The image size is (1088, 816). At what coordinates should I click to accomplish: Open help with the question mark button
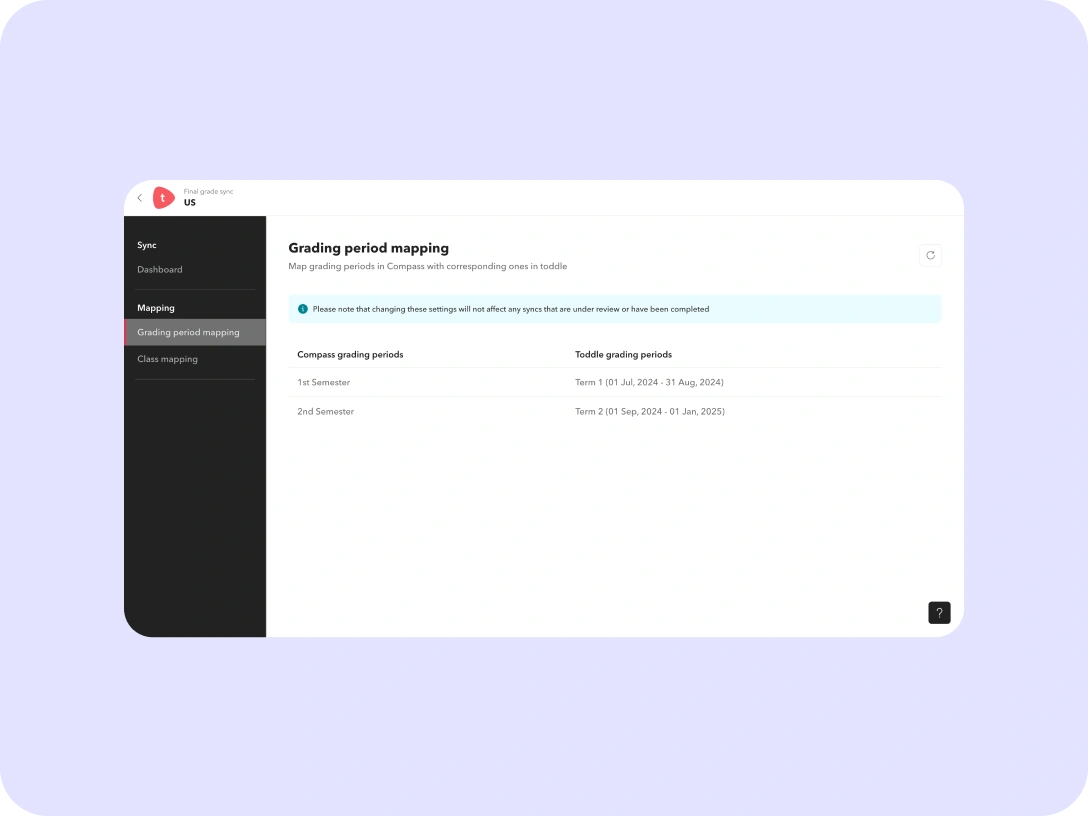939,613
